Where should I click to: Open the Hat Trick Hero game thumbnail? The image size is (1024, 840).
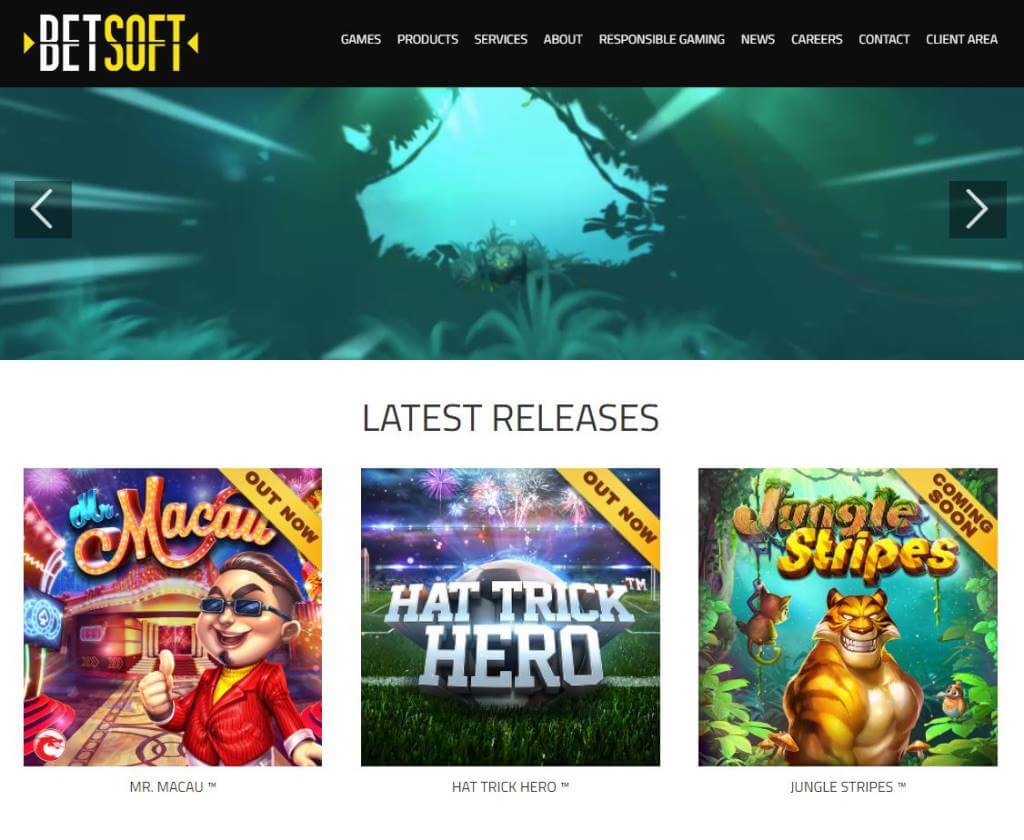coord(510,617)
